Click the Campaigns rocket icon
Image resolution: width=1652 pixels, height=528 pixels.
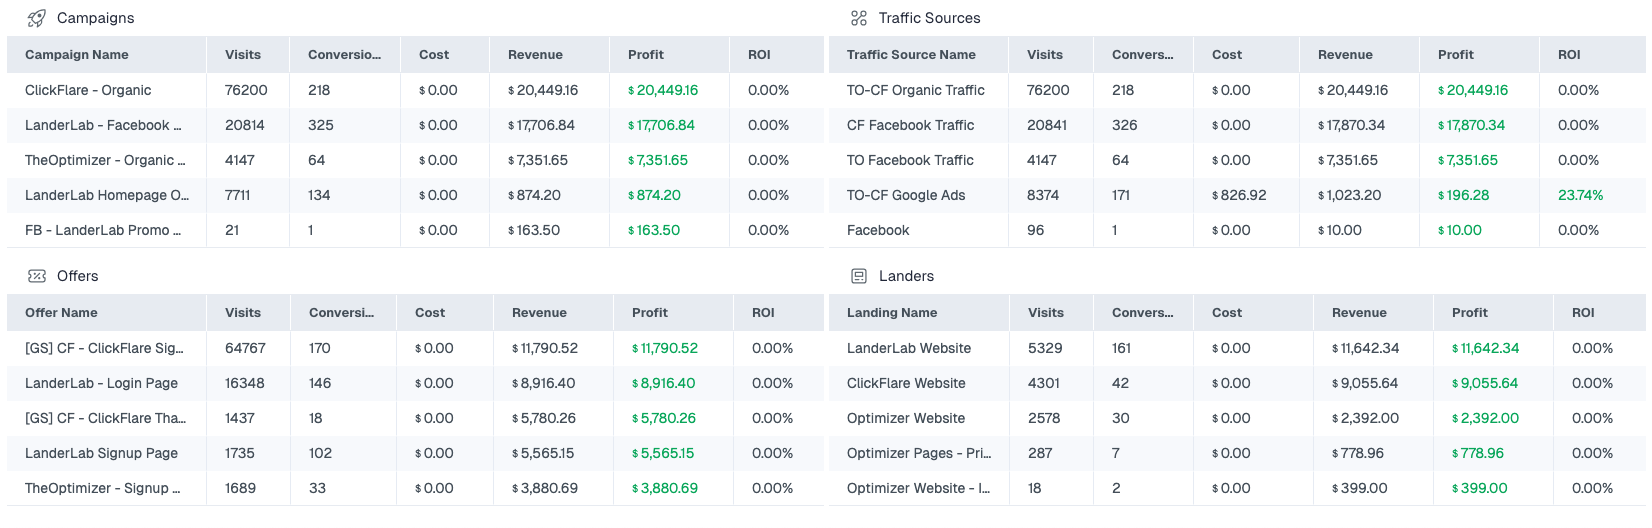pyautogui.click(x=36, y=18)
